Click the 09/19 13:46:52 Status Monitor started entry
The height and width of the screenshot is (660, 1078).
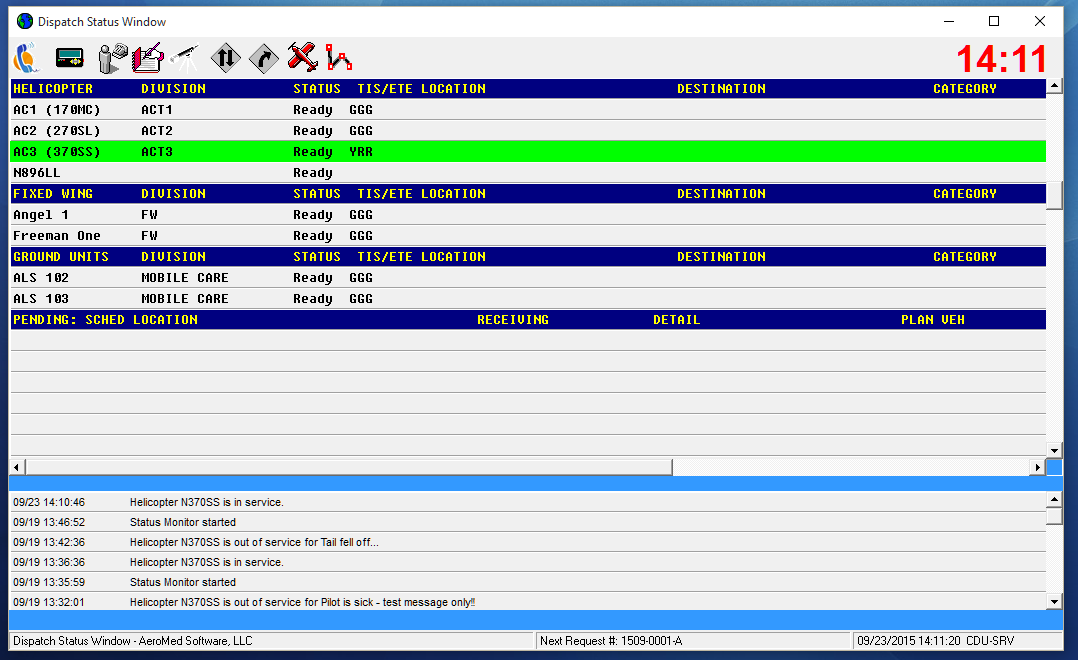(528, 522)
